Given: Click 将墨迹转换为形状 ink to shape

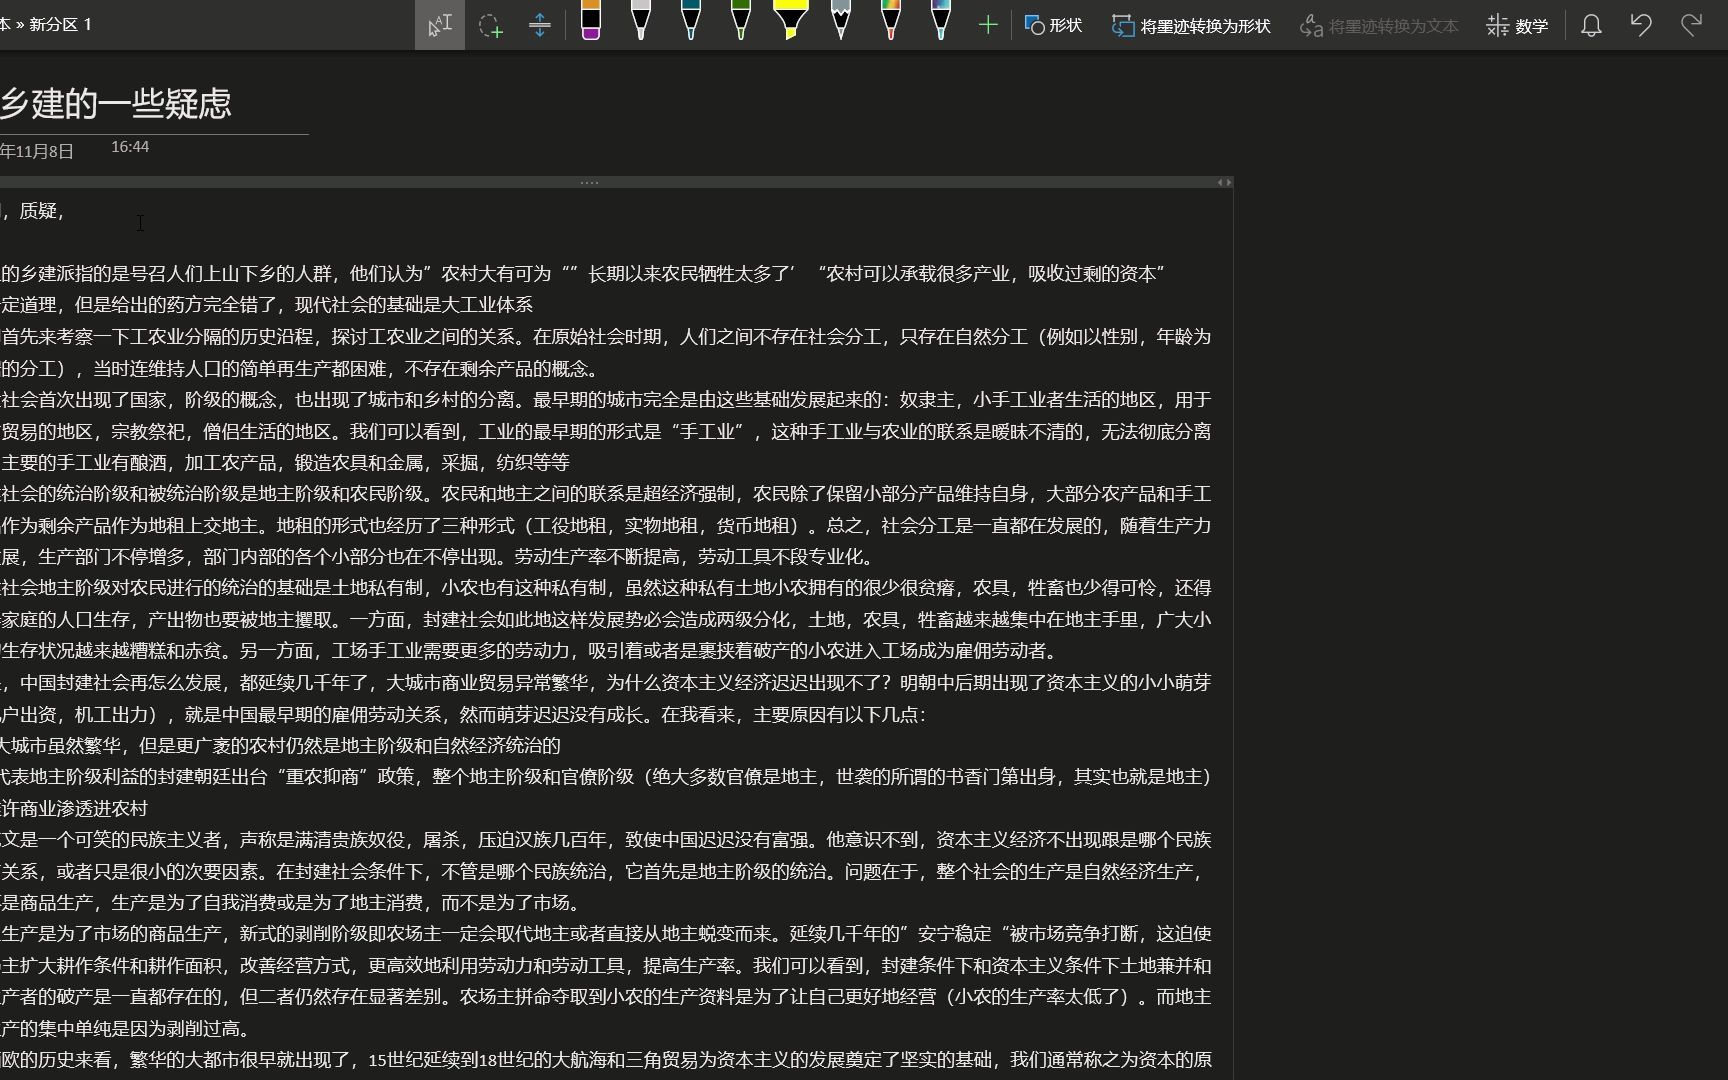Looking at the screenshot, I should click(1192, 26).
